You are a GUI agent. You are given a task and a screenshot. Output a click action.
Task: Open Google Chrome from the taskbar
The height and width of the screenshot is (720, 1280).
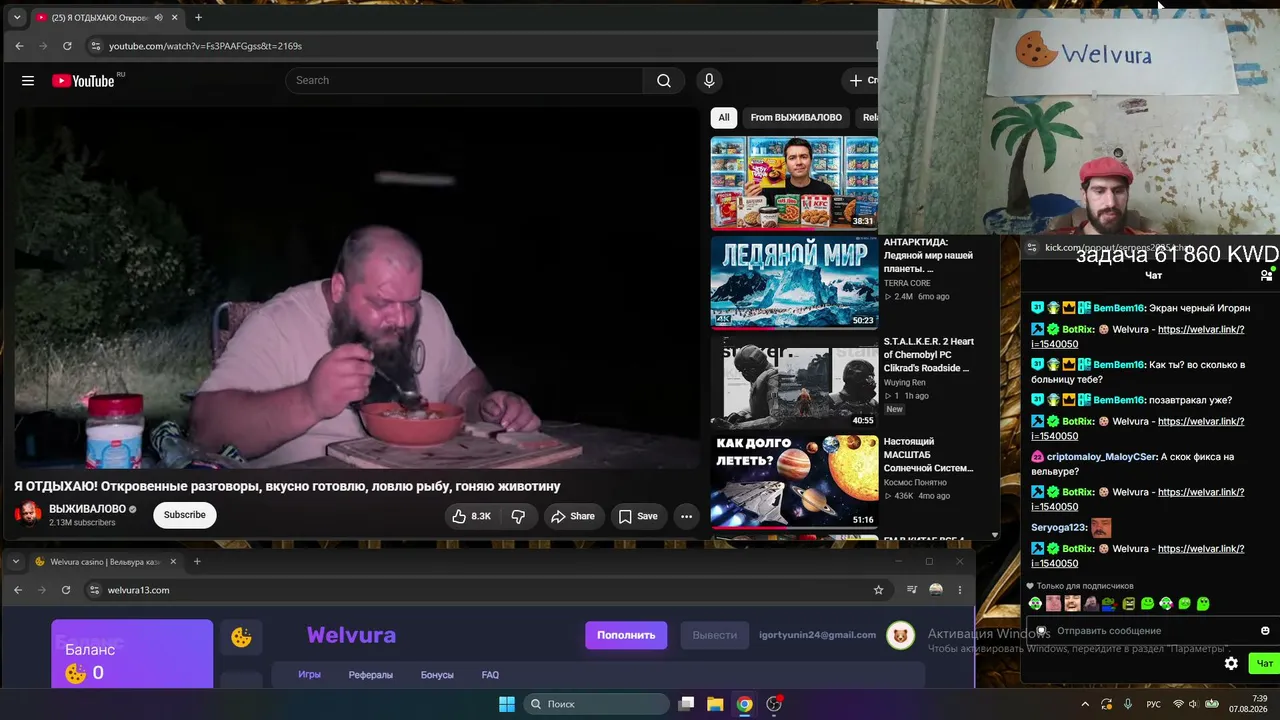(x=745, y=704)
